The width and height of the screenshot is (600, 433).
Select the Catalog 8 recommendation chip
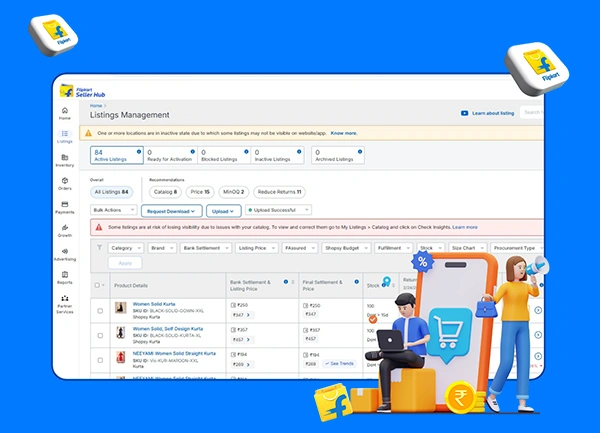point(165,192)
